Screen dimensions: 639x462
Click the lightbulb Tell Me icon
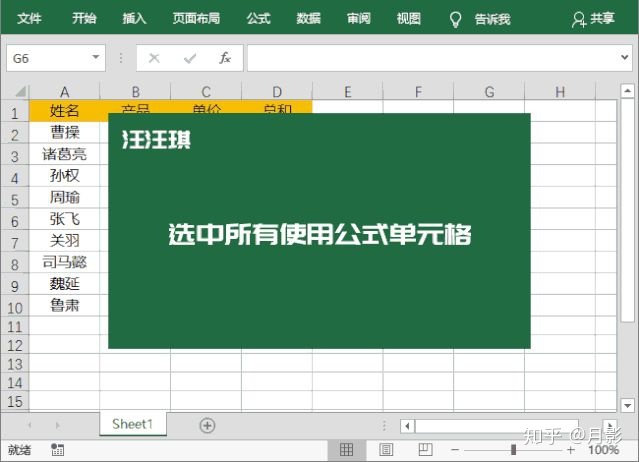coord(455,19)
